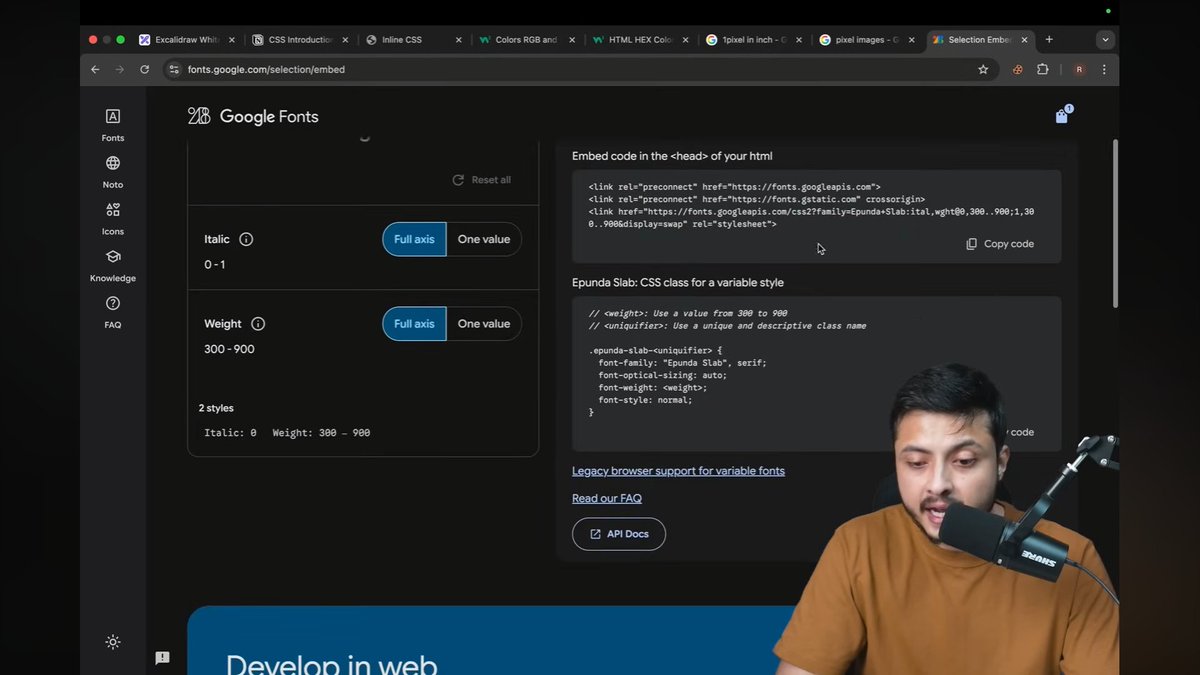Open the Fonts section in sidebar
Image resolution: width=1200 pixels, height=675 pixels.
[x=113, y=125]
